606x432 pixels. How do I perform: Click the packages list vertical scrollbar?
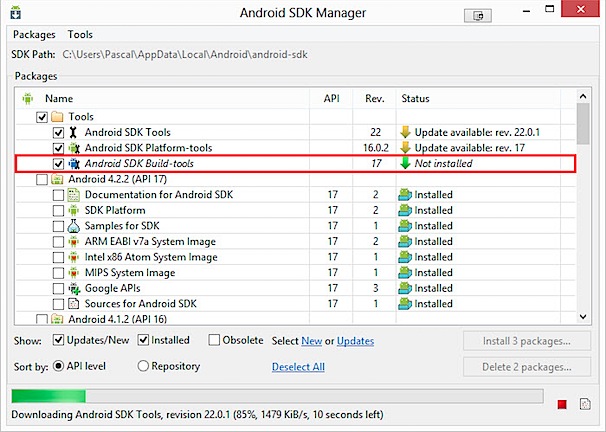coord(583,200)
